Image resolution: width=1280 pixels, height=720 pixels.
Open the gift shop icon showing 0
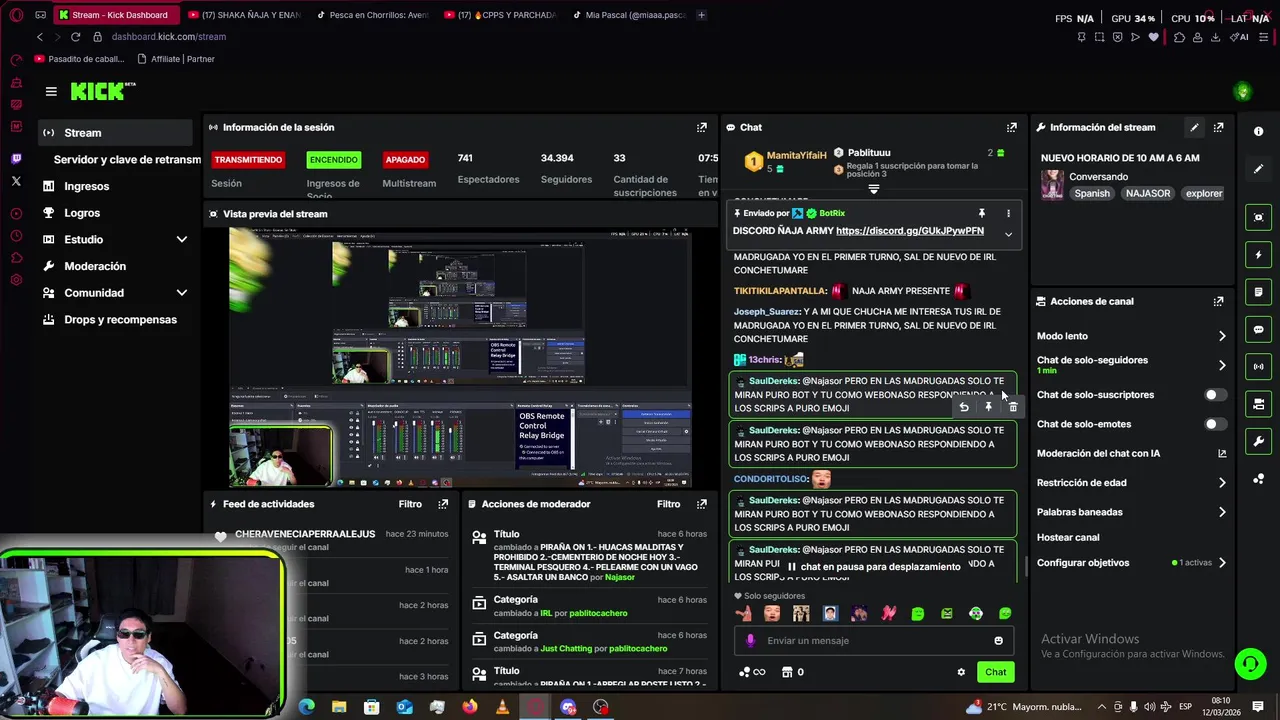(x=793, y=672)
